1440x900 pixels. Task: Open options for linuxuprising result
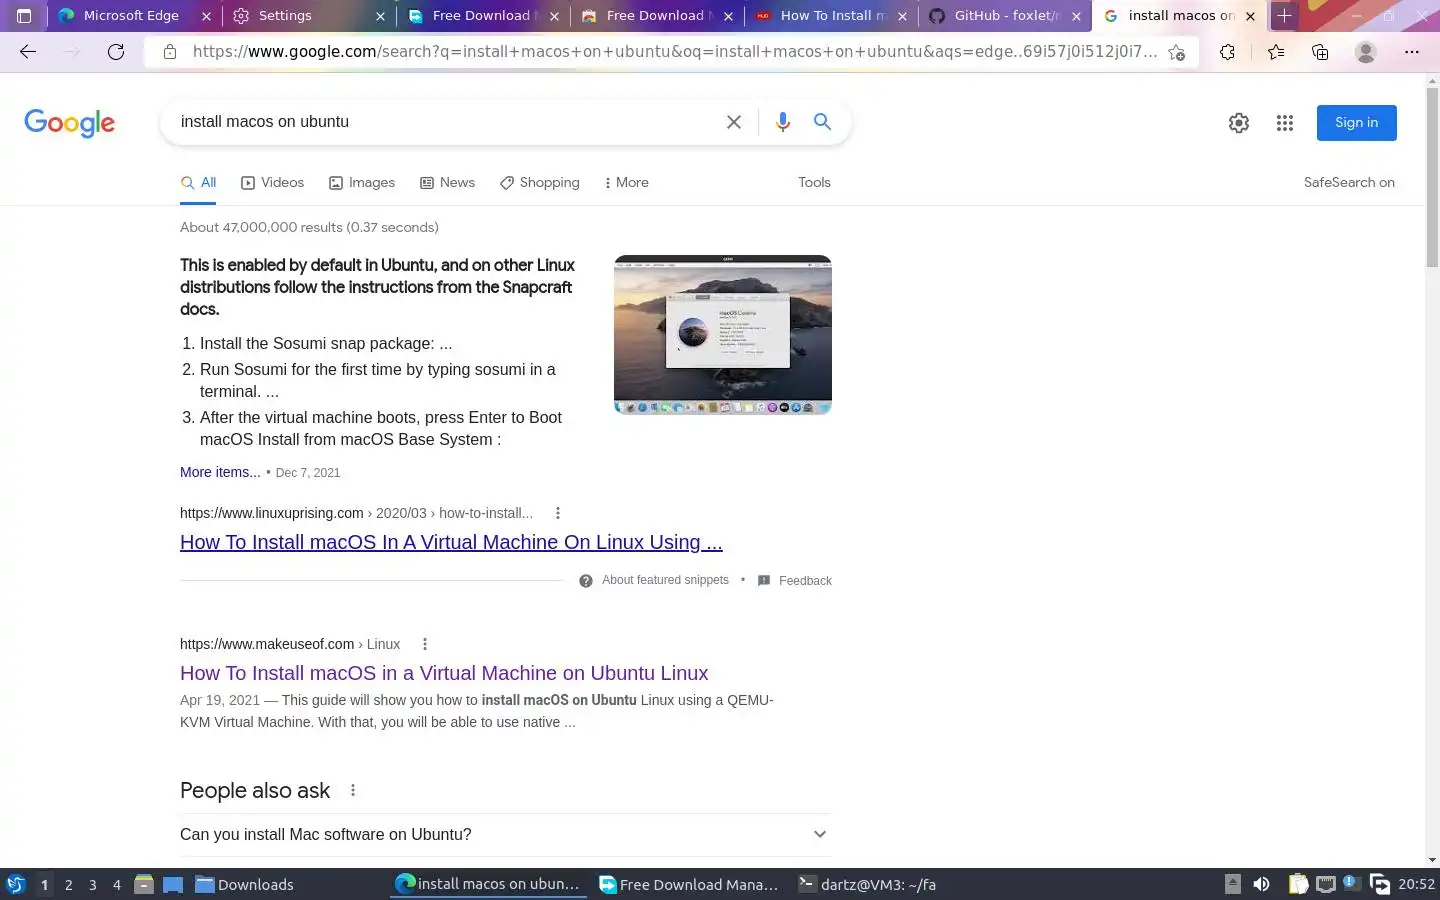[558, 513]
